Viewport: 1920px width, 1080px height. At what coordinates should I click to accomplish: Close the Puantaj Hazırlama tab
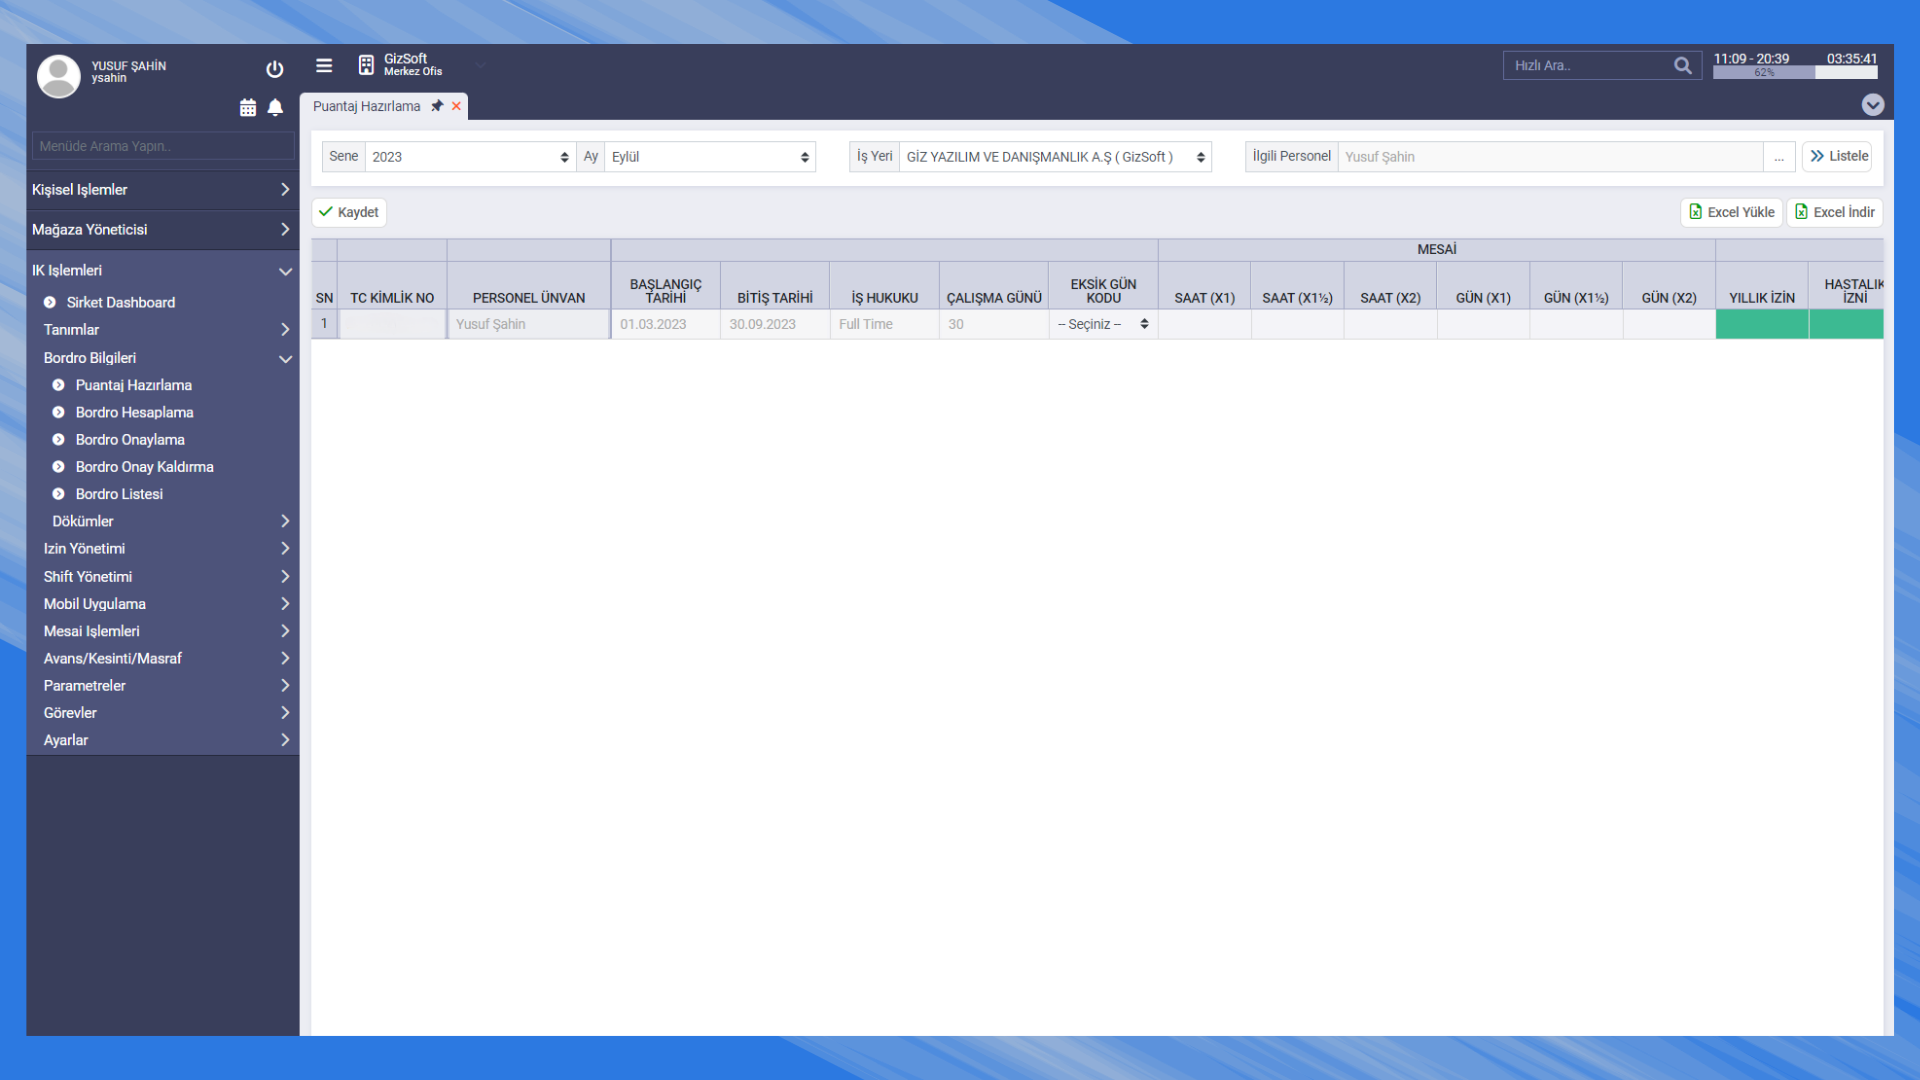[x=456, y=106]
